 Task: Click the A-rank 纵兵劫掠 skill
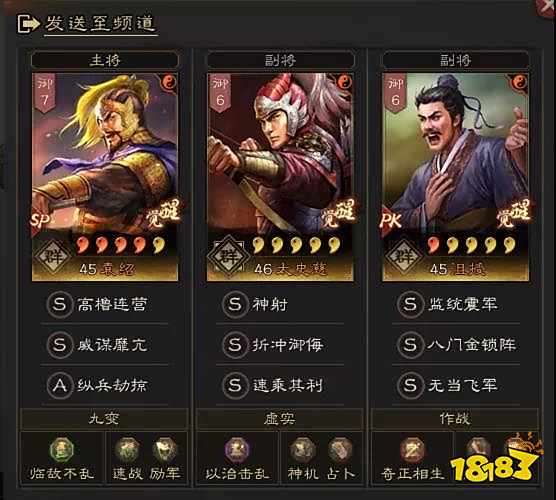pos(105,385)
